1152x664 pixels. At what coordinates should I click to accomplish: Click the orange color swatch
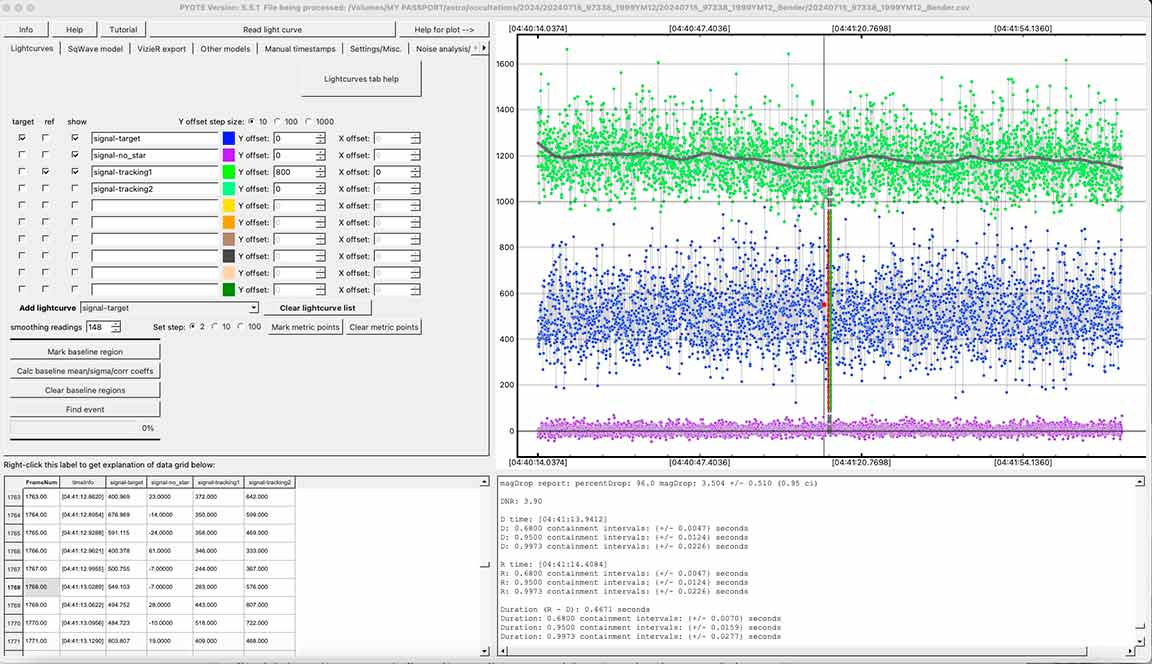[228, 223]
